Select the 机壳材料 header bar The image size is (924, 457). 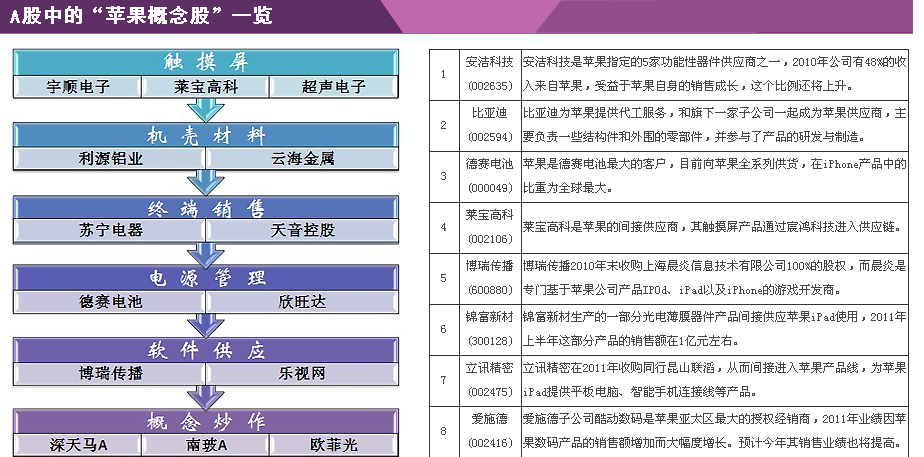tap(206, 135)
